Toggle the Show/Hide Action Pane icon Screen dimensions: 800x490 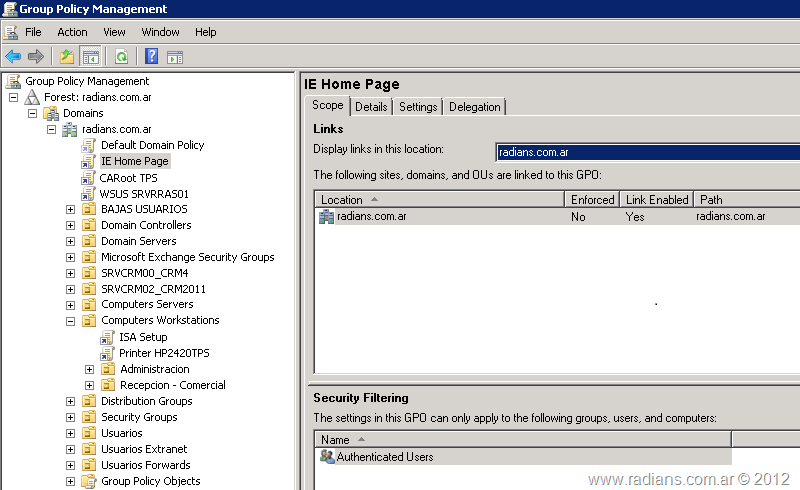point(175,57)
